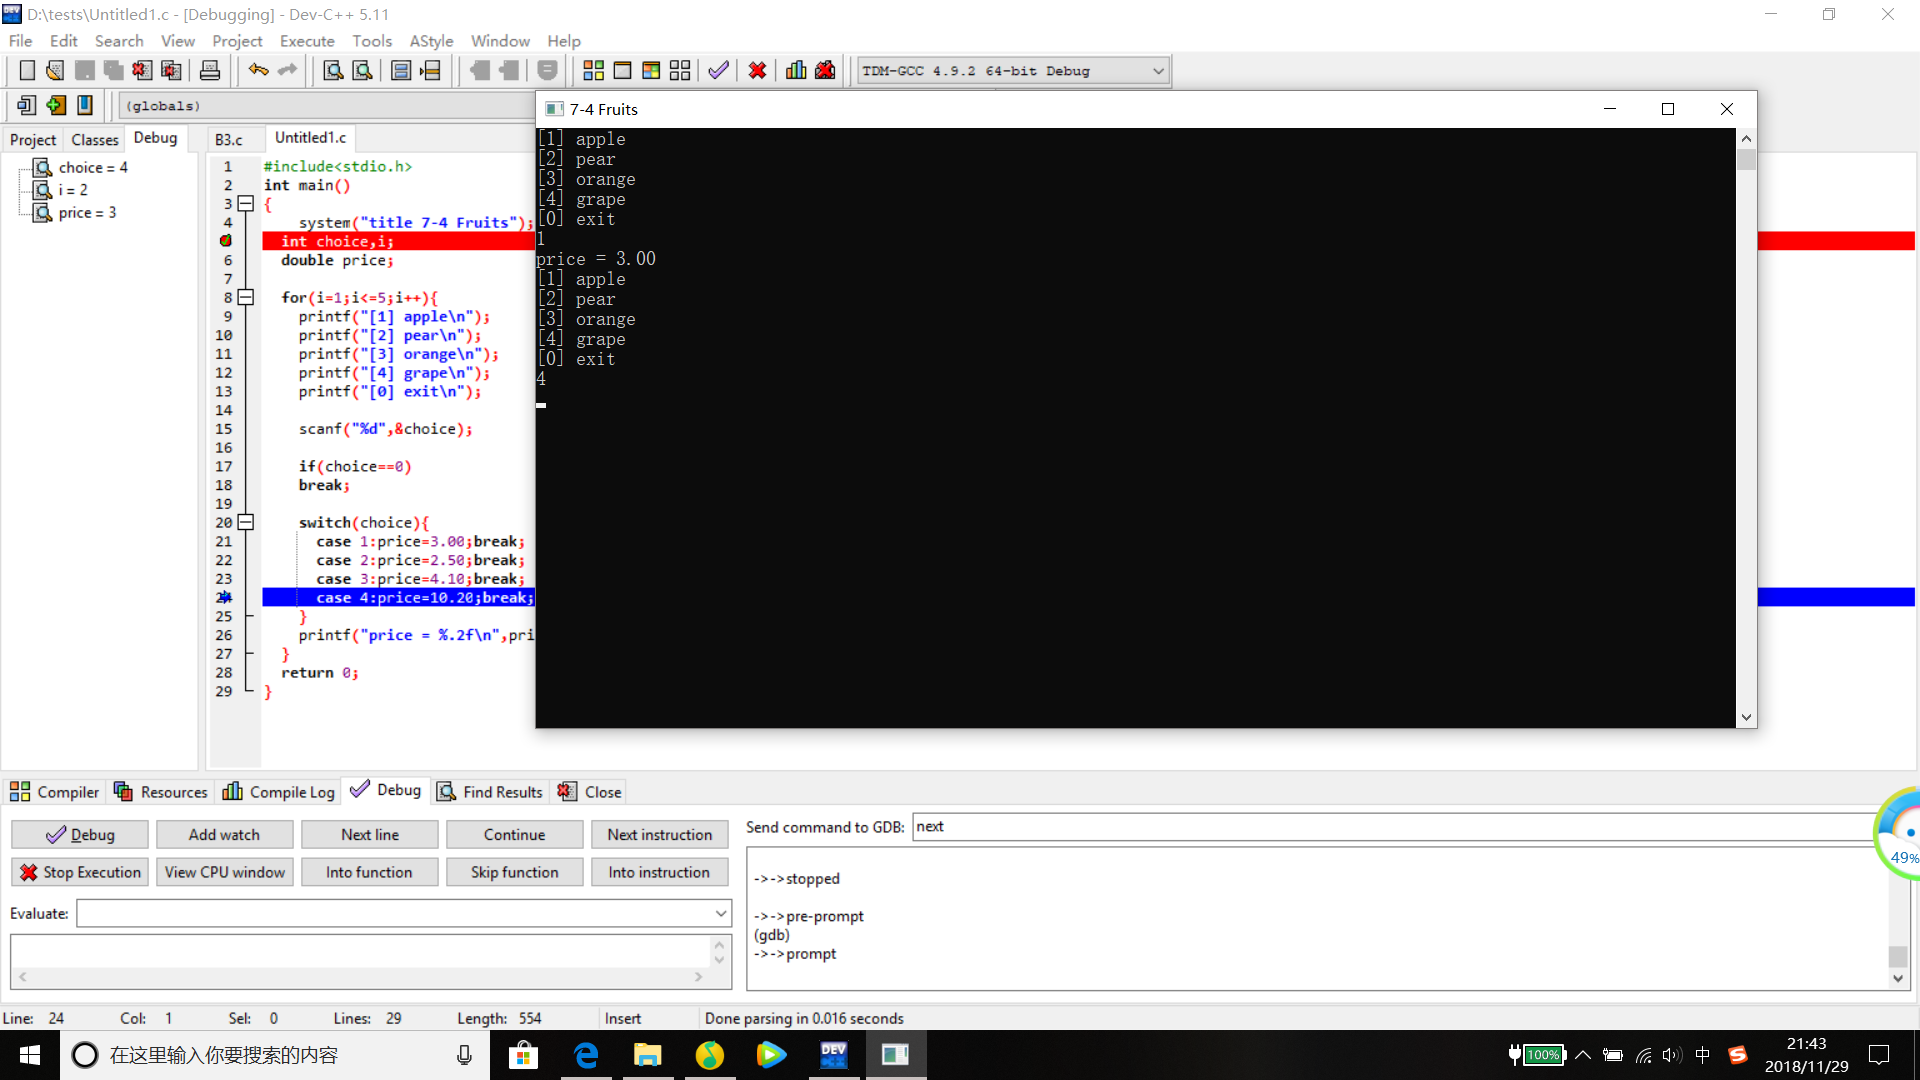Image resolution: width=1920 pixels, height=1080 pixels.
Task: Open the File menu
Action: point(20,41)
